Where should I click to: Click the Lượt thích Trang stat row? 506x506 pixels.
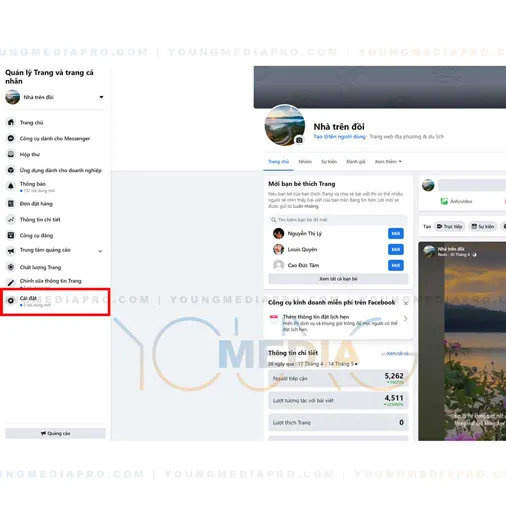[x=338, y=422]
